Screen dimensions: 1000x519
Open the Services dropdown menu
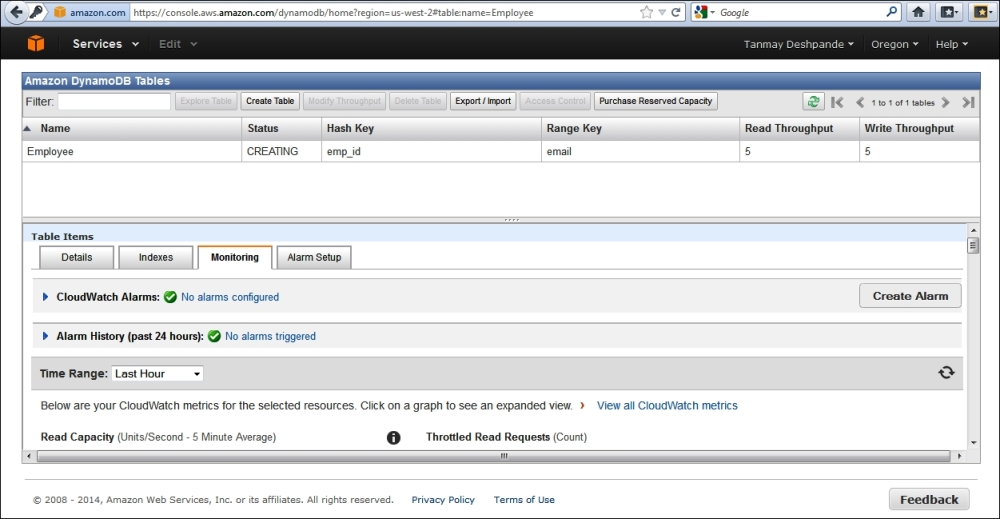tap(105, 44)
